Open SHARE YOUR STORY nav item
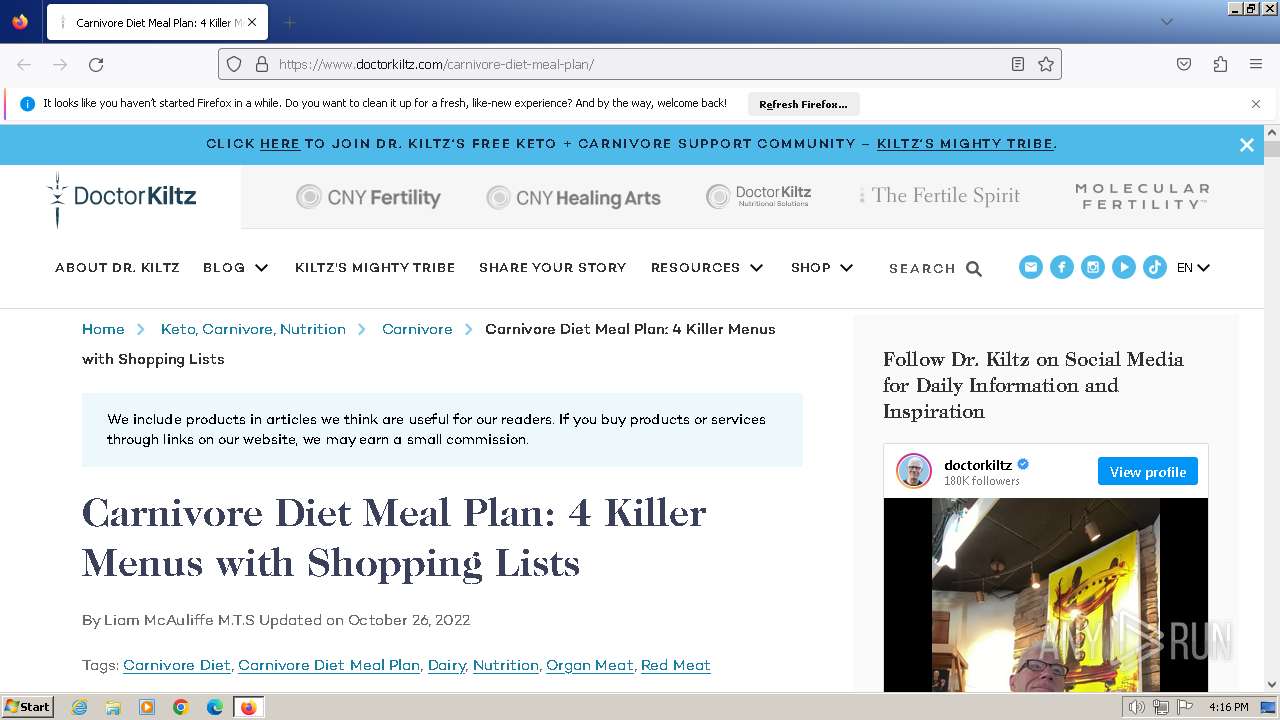The width and height of the screenshot is (1280, 720). click(x=552, y=268)
